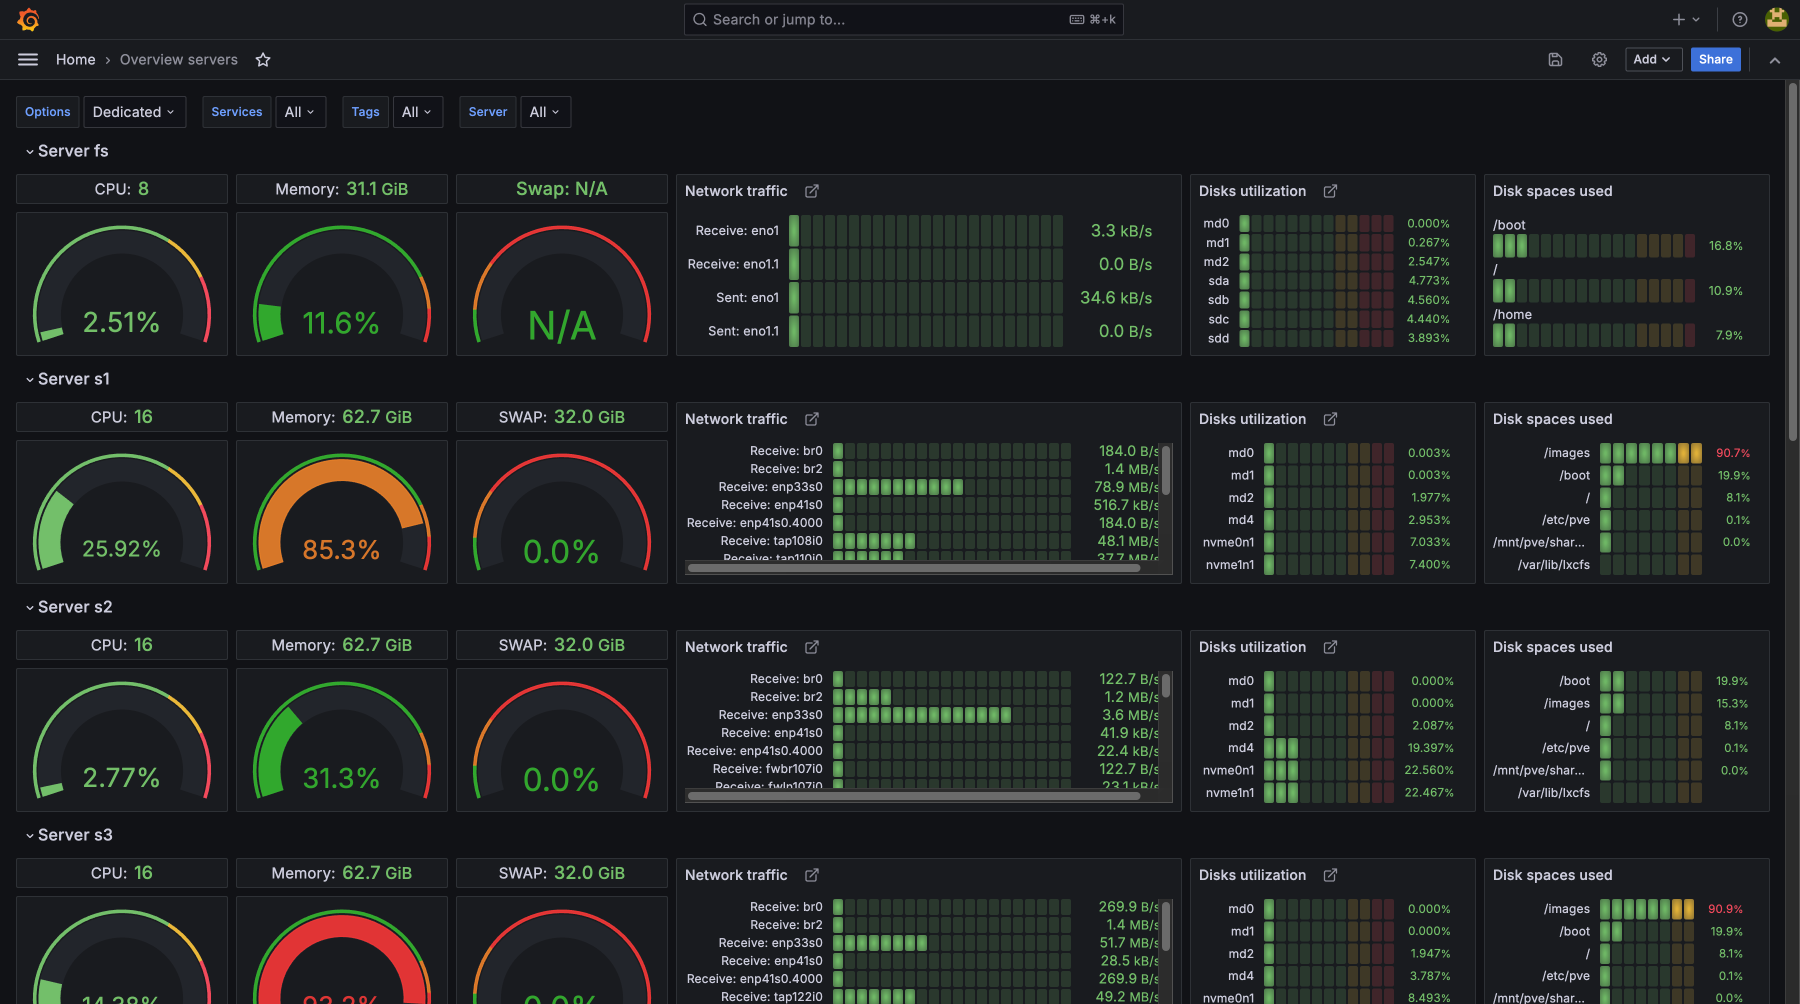Viewport: 1800px width, 1004px height.
Task: Open Server s1 Disks utilization external link
Action: pos(1330,419)
